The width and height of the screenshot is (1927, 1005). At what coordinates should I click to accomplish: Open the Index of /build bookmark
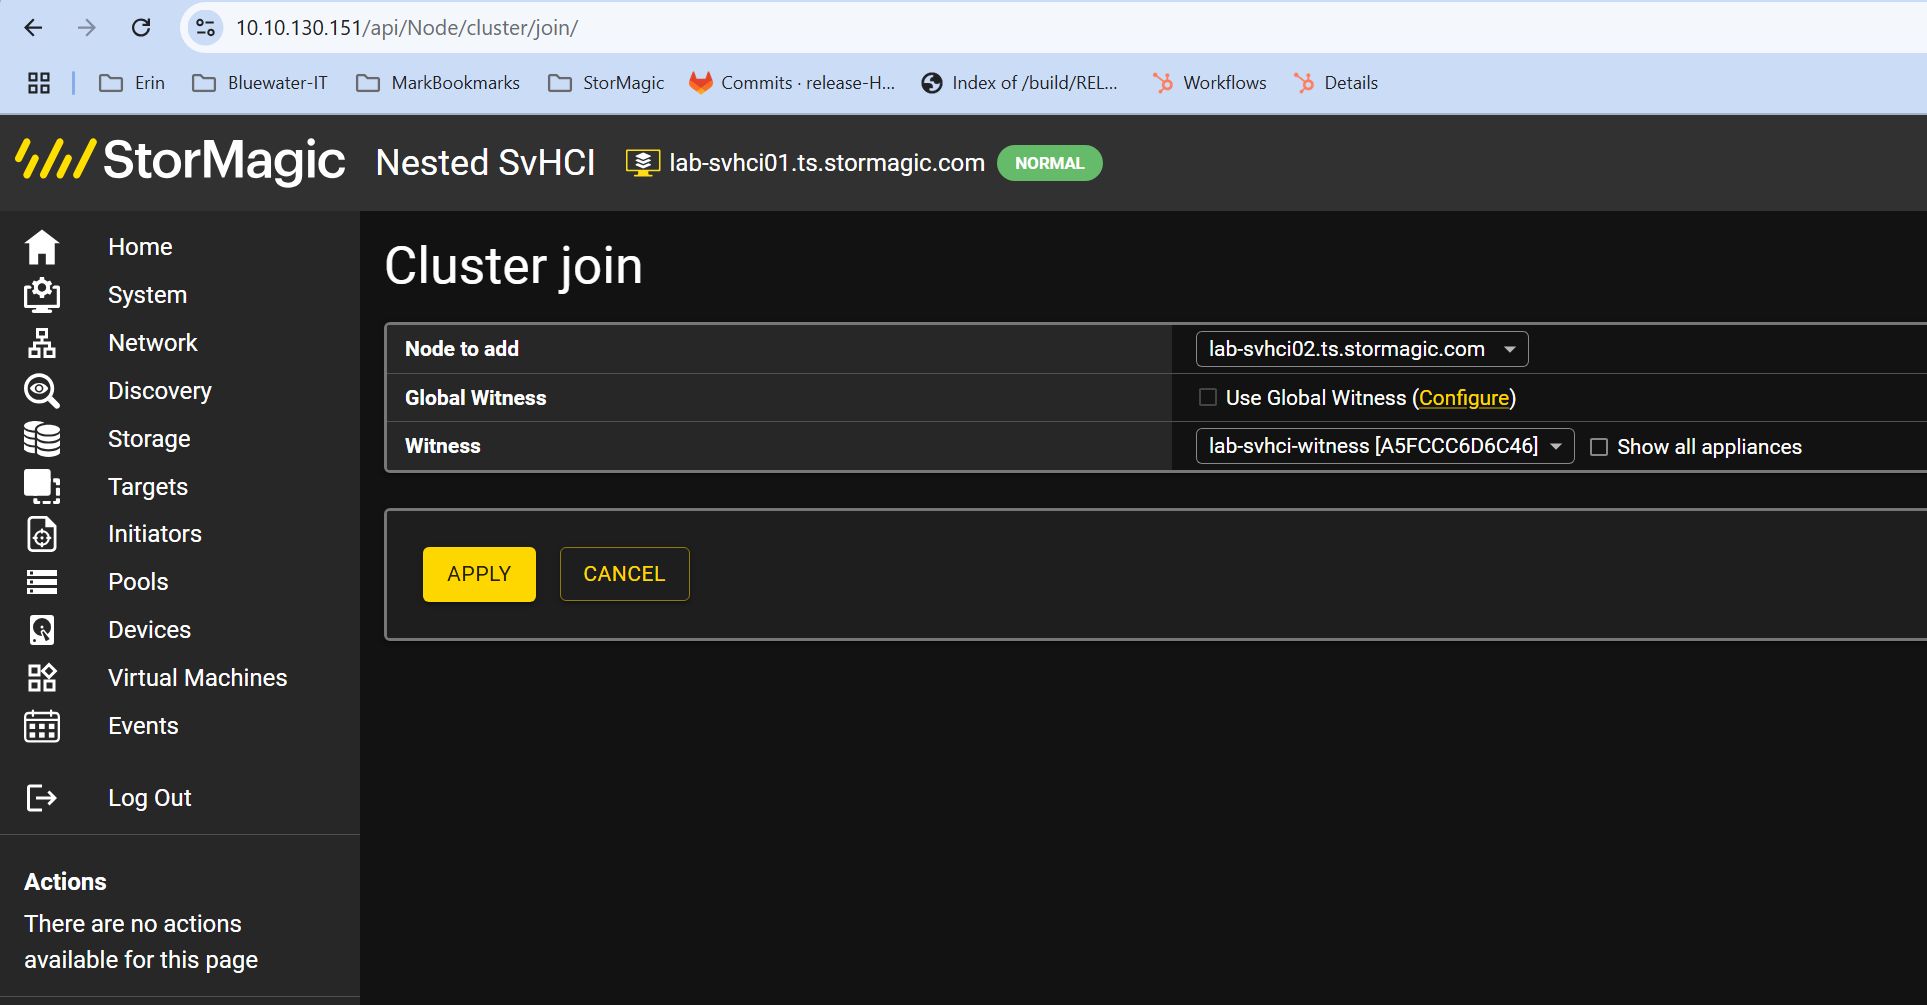point(1020,83)
